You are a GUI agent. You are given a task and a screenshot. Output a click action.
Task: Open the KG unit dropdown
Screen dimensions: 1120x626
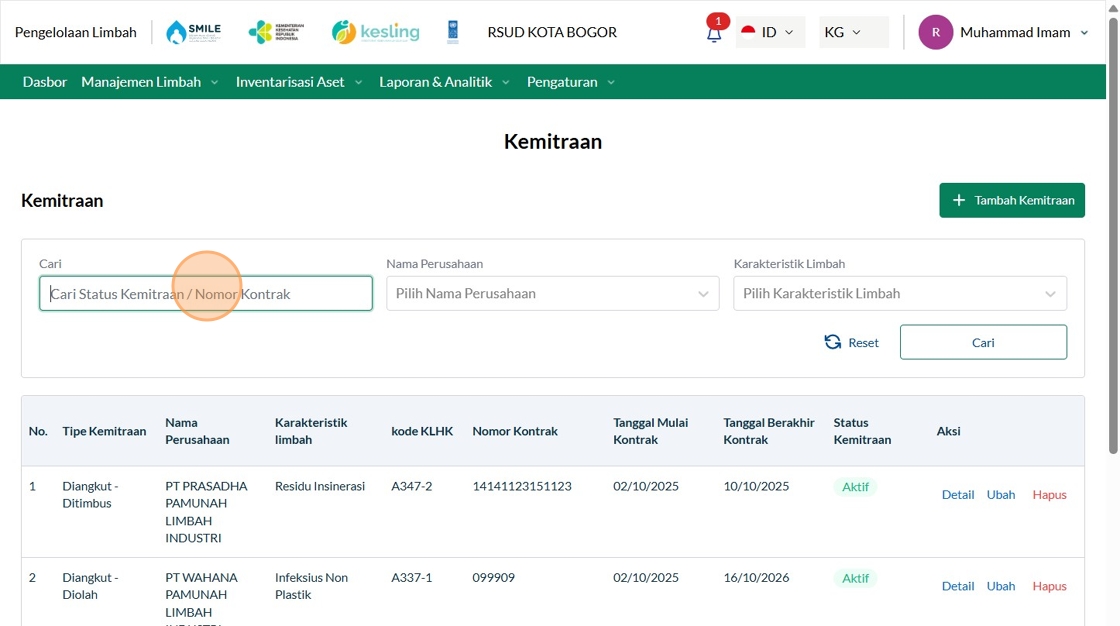854,32
